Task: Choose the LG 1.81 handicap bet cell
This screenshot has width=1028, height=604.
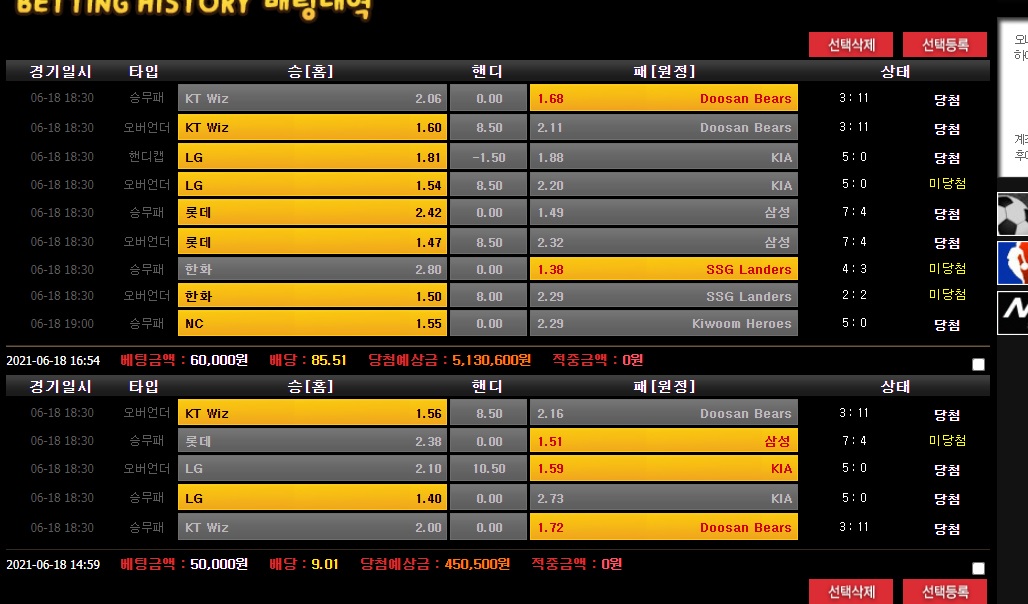Action: 313,157
